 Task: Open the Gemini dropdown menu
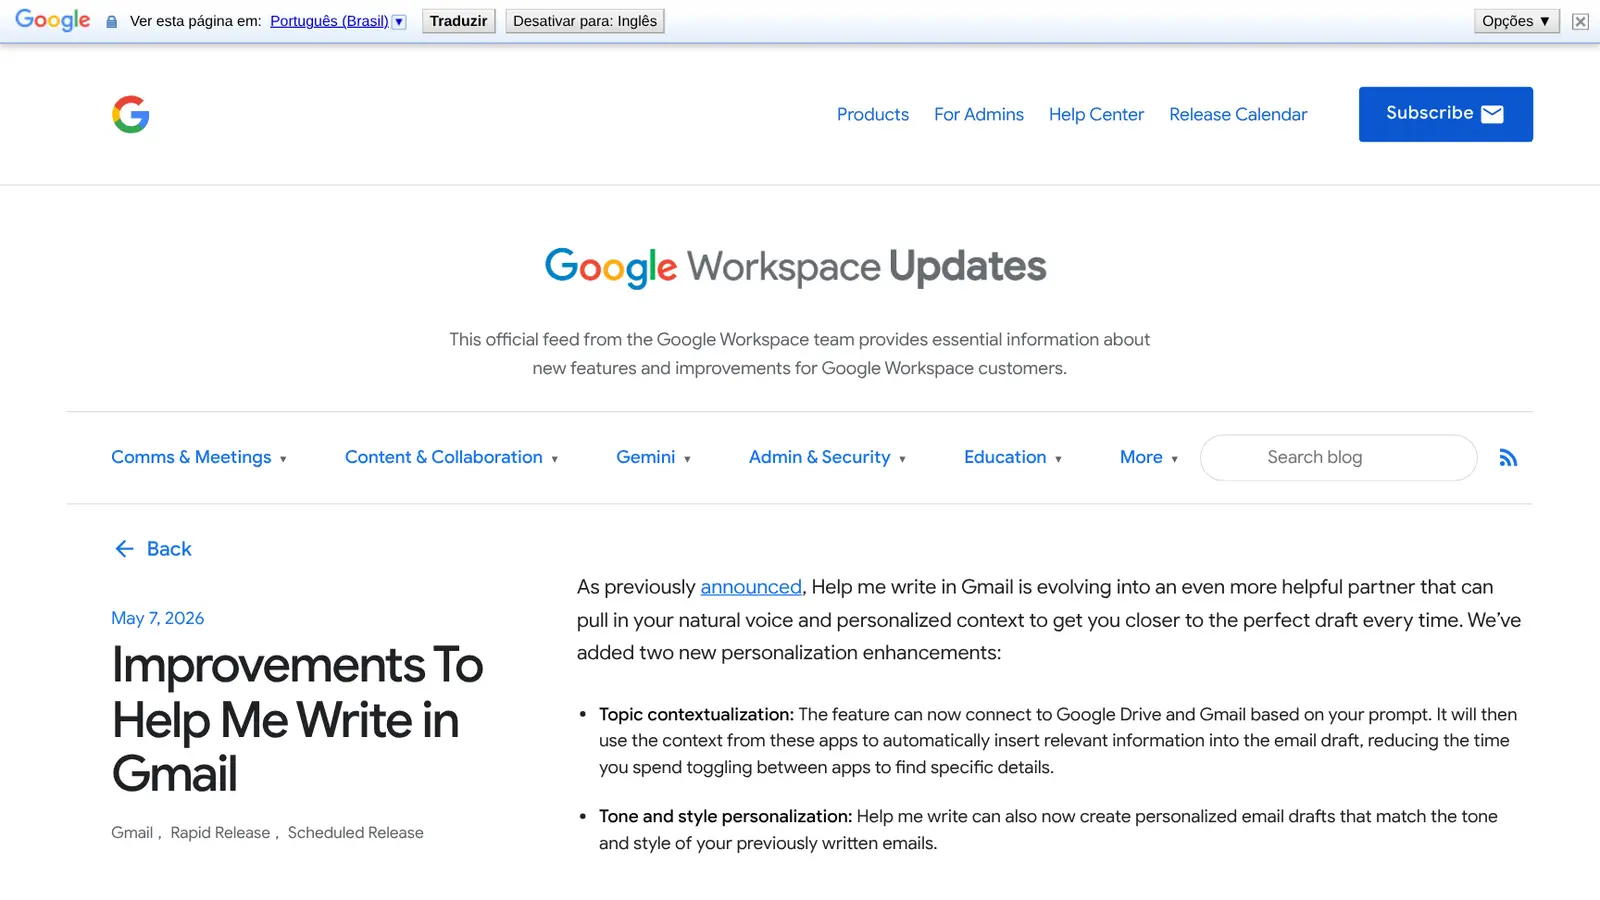coord(653,457)
